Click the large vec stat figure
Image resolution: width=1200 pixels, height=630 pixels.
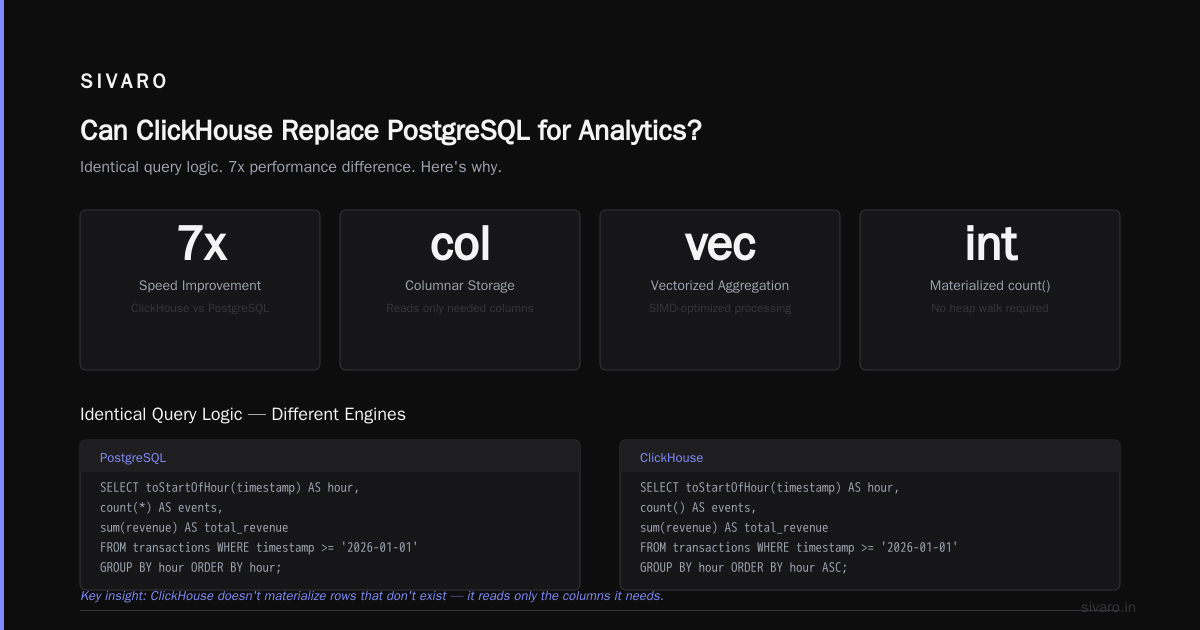(x=720, y=243)
